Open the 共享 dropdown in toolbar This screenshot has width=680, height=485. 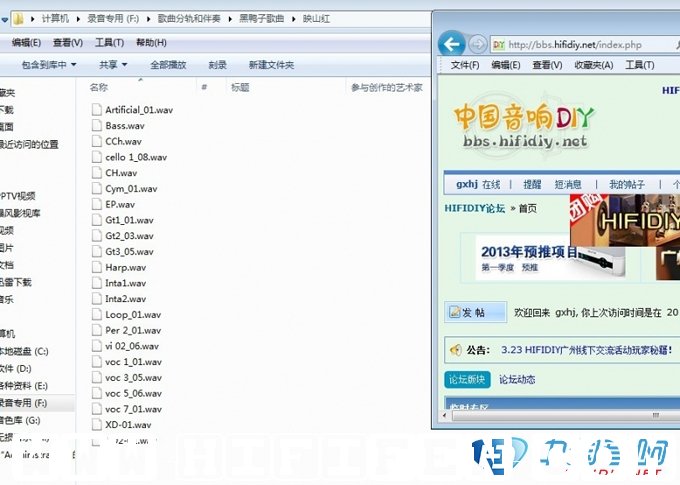[x=113, y=65]
